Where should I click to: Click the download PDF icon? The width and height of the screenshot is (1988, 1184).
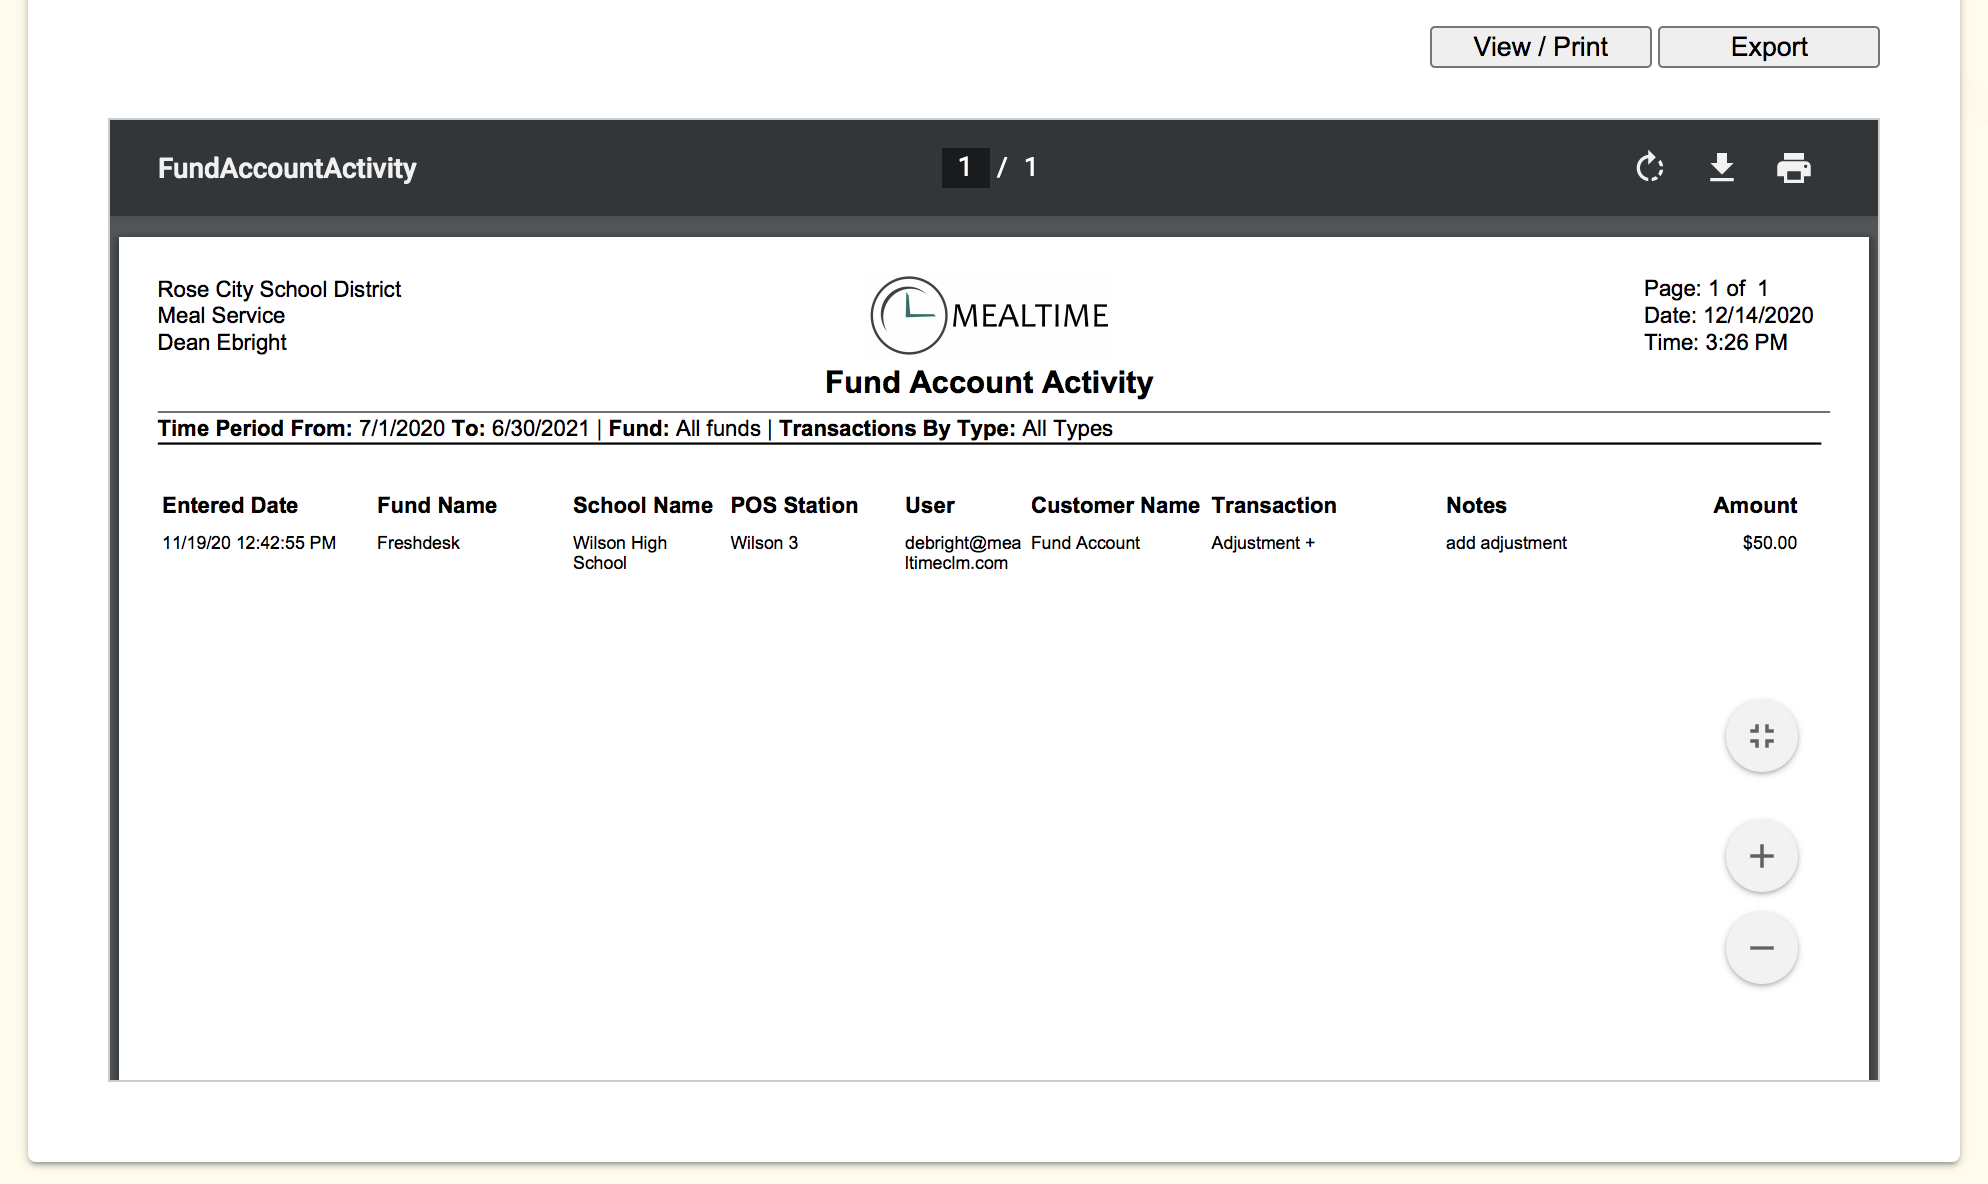click(x=1721, y=167)
